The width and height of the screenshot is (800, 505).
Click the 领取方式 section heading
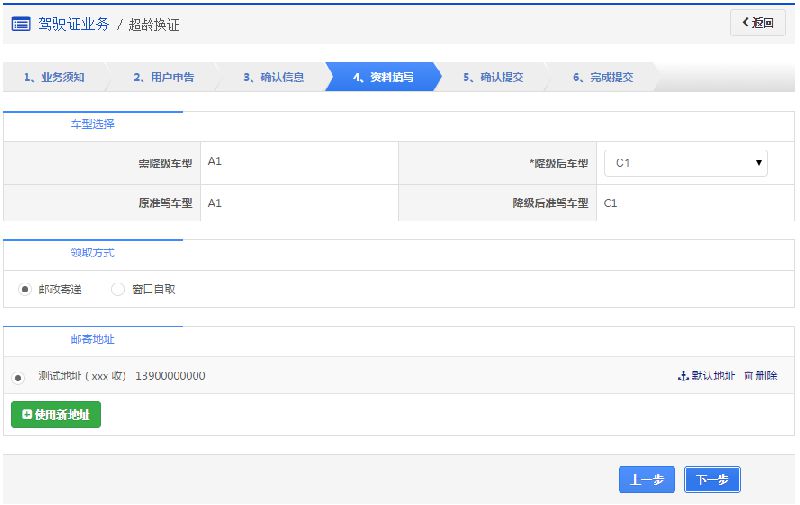(x=92, y=253)
